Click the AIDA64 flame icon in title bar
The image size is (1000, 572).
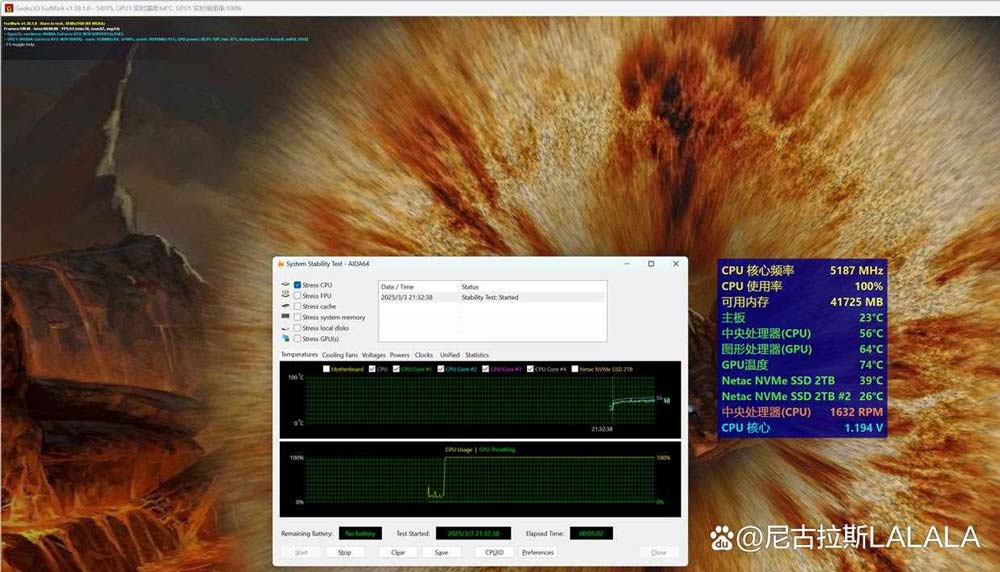281,264
